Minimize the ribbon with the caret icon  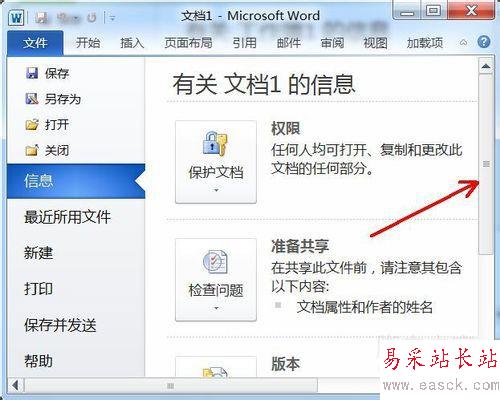pyautogui.click(x=463, y=42)
